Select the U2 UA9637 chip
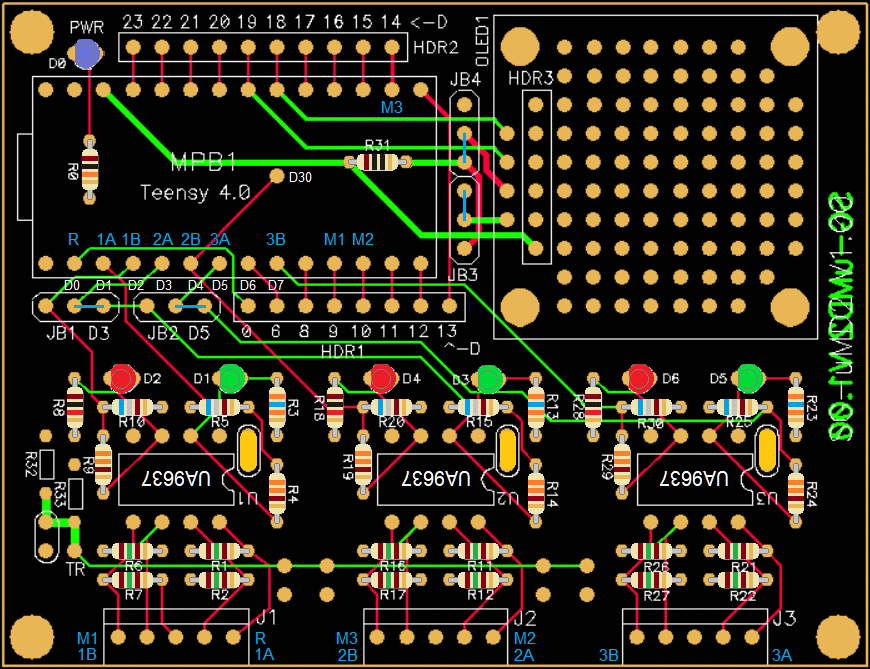This screenshot has width=870, height=669. pos(434,479)
